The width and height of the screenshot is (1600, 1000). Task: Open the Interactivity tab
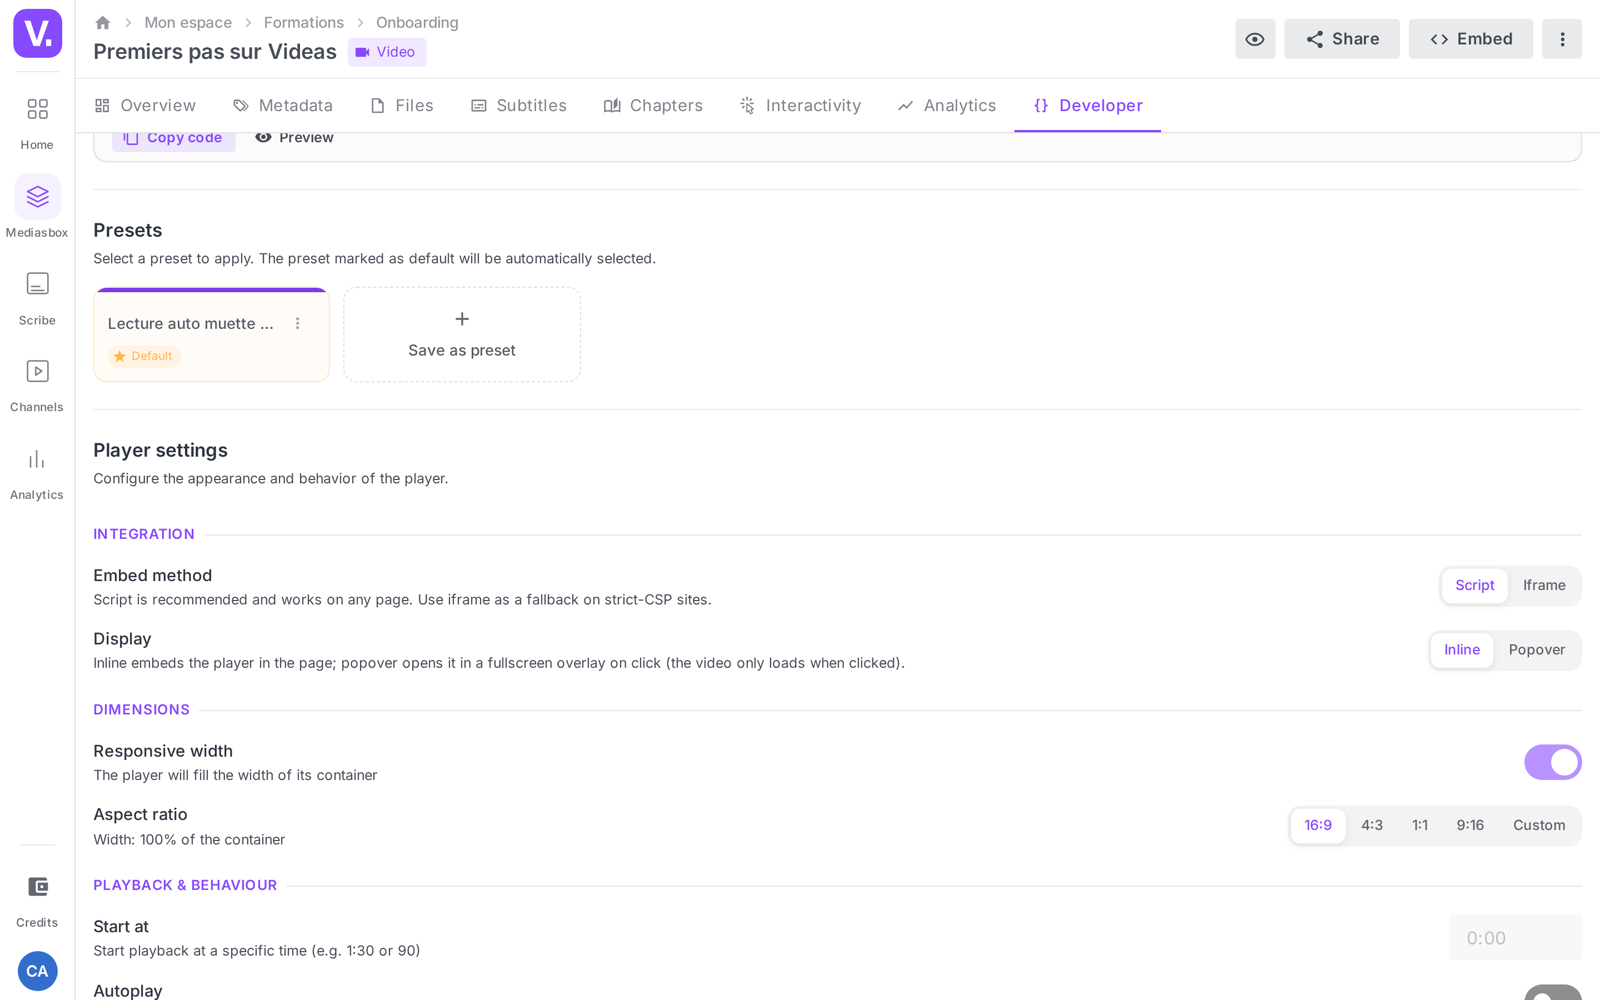tap(800, 106)
